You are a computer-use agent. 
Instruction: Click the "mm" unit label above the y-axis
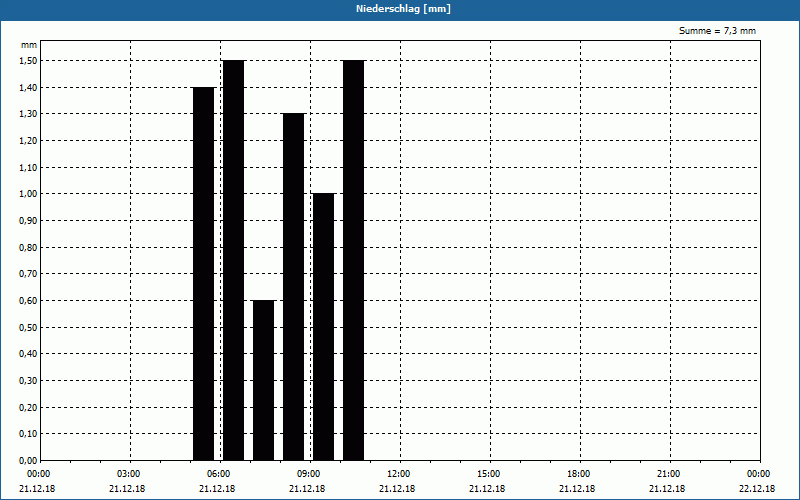[x=29, y=45]
